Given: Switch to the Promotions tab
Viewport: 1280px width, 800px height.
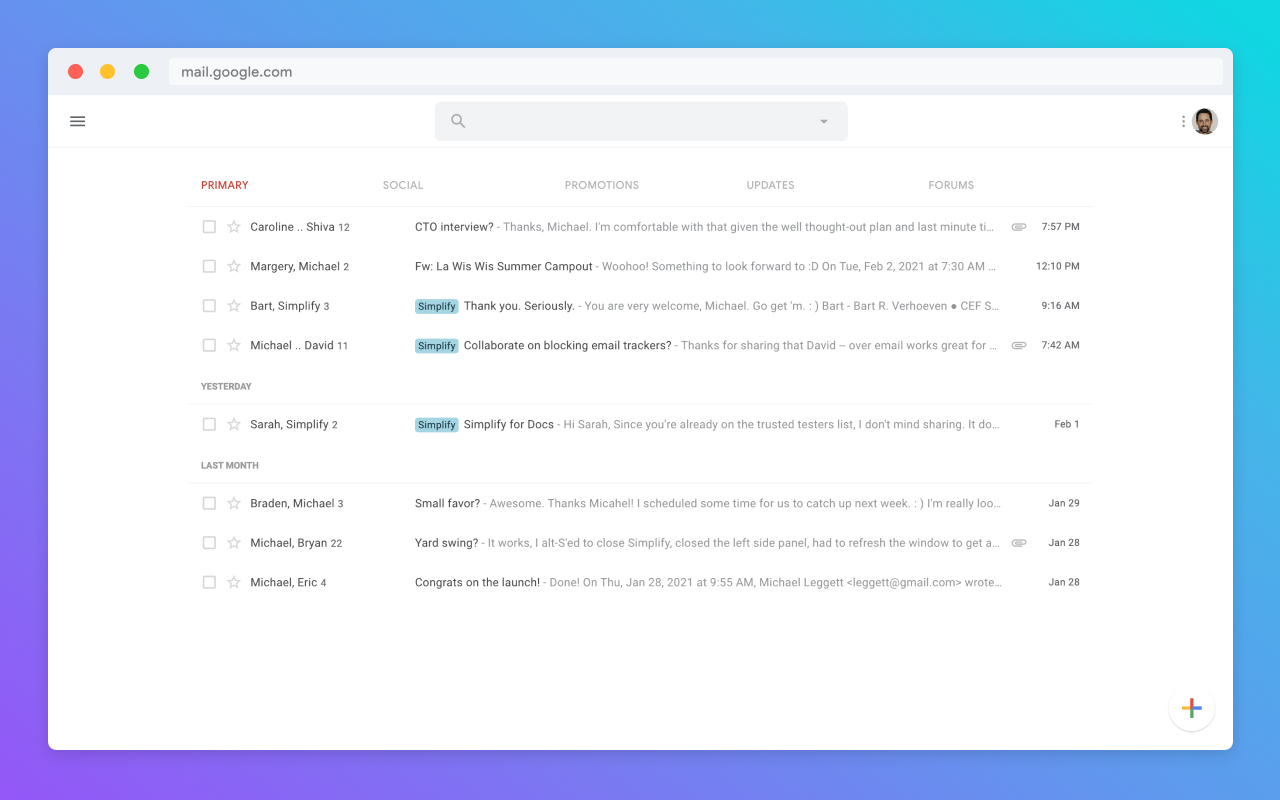Looking at the screenshot, I should [x=601, y=185].
